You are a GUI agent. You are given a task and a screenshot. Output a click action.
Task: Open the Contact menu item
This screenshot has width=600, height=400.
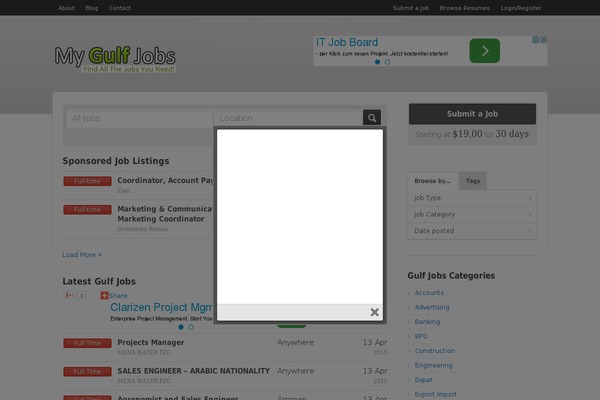(x=119, y=8)
